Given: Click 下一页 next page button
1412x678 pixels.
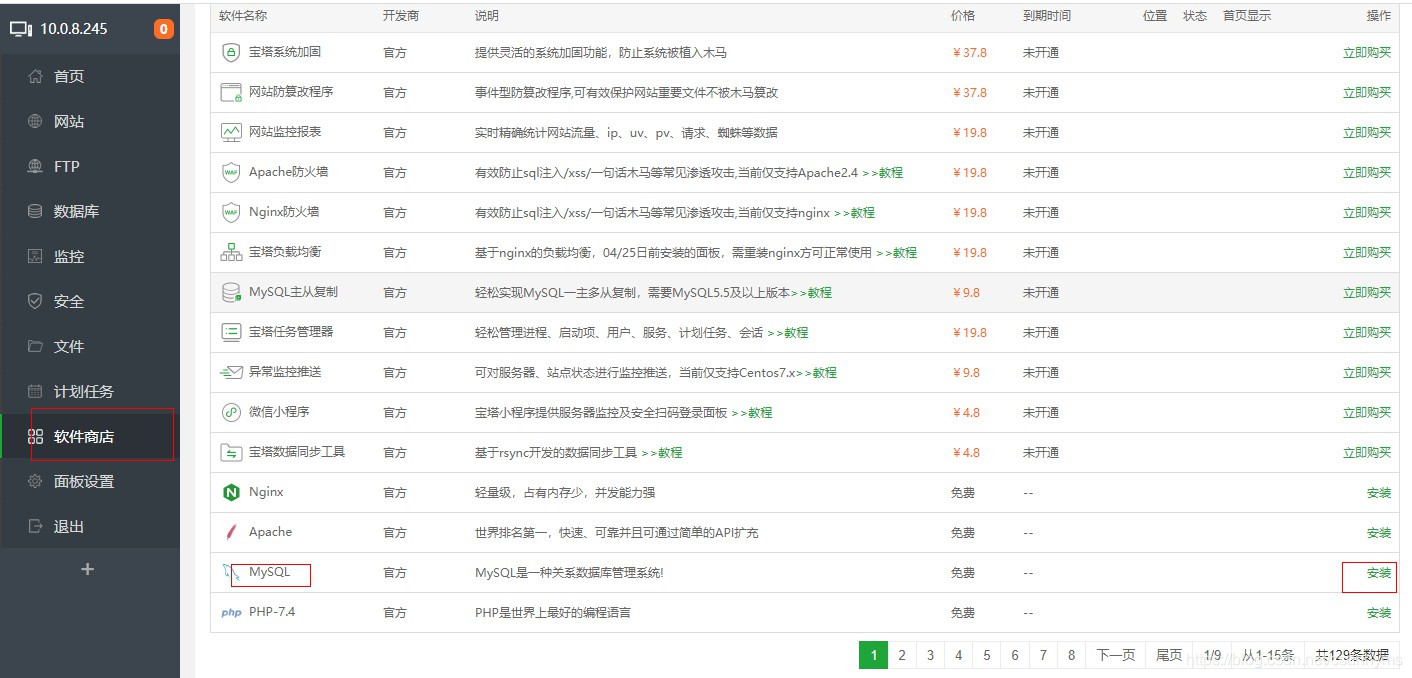Looking at the screenshot, I should (x=1116, y=655).
